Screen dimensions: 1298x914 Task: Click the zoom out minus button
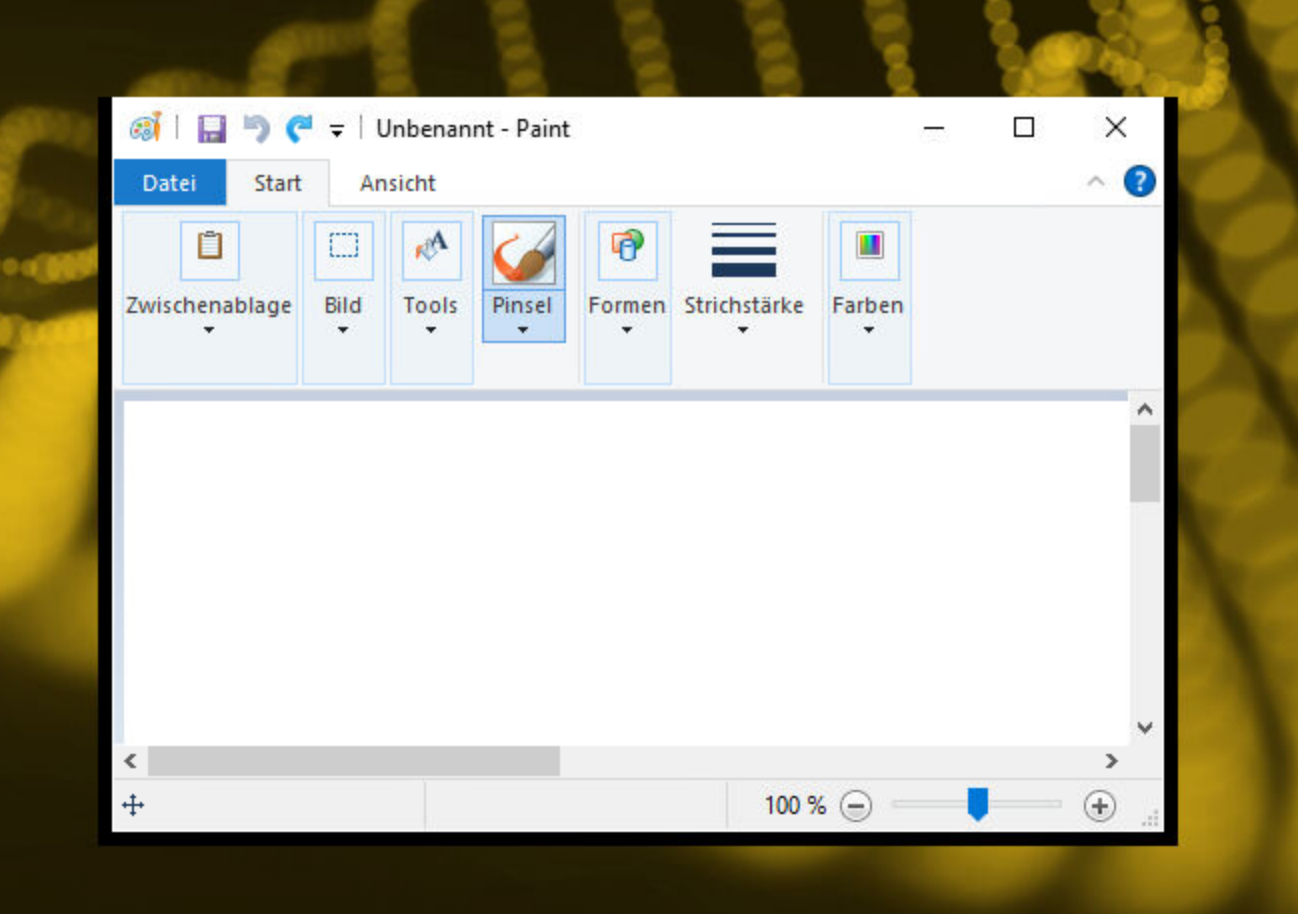click(x=855, y=806)
